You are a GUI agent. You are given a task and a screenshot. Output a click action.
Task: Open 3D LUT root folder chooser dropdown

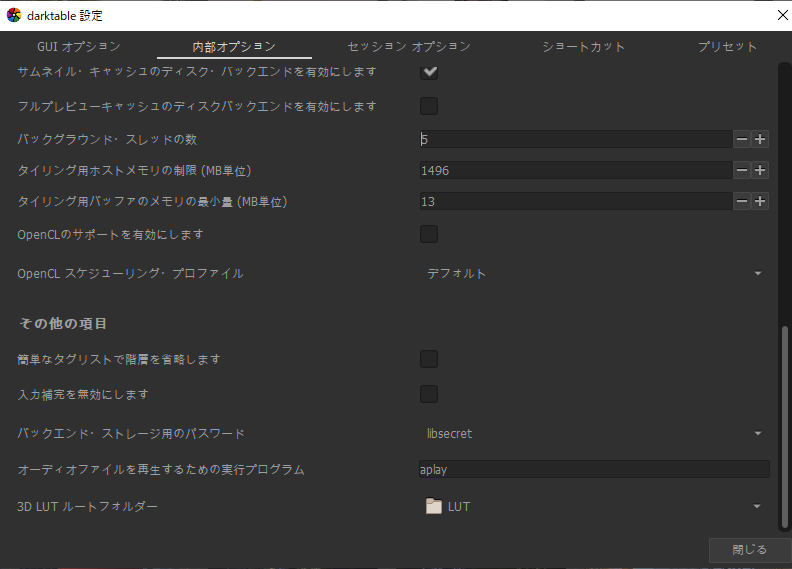click(594, 506)
